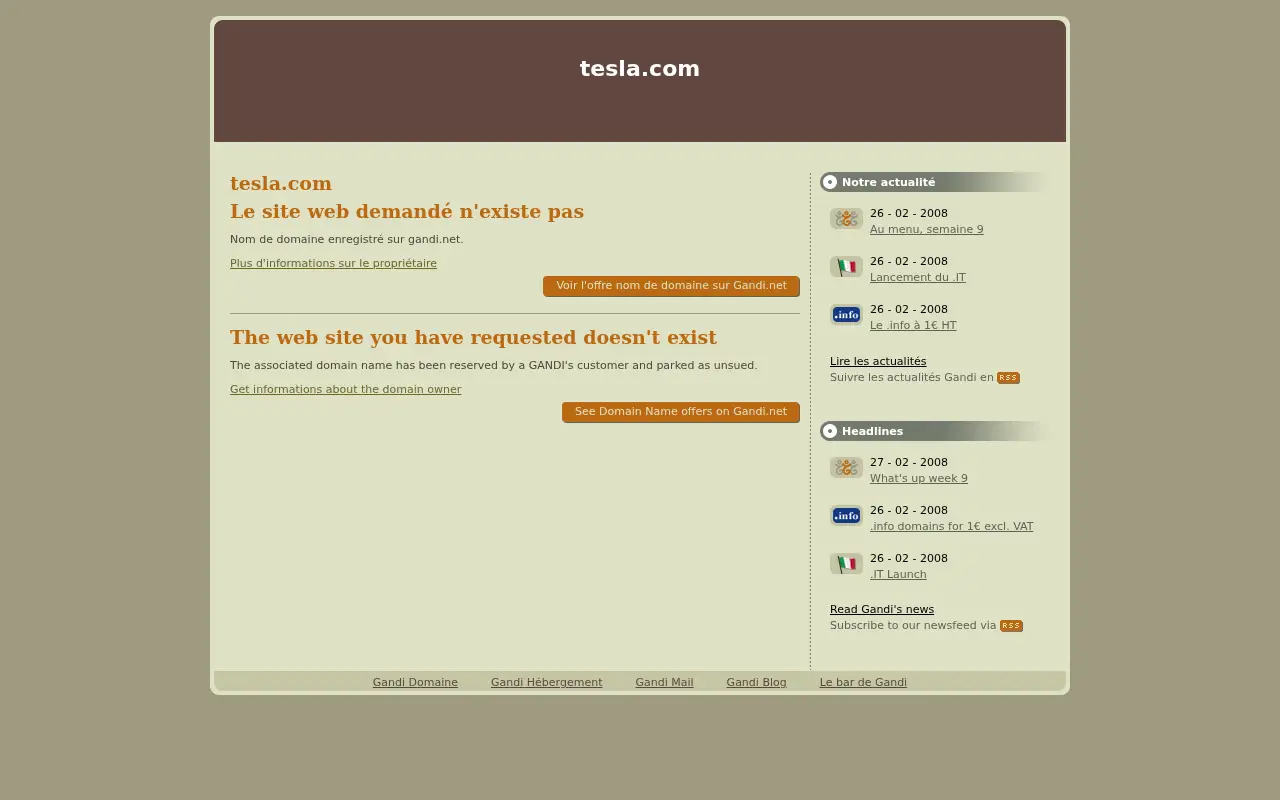1280x800 pixels.
Task: Click the Italian flag icon beside '.IT Launch'
Action: pos(846,564)
